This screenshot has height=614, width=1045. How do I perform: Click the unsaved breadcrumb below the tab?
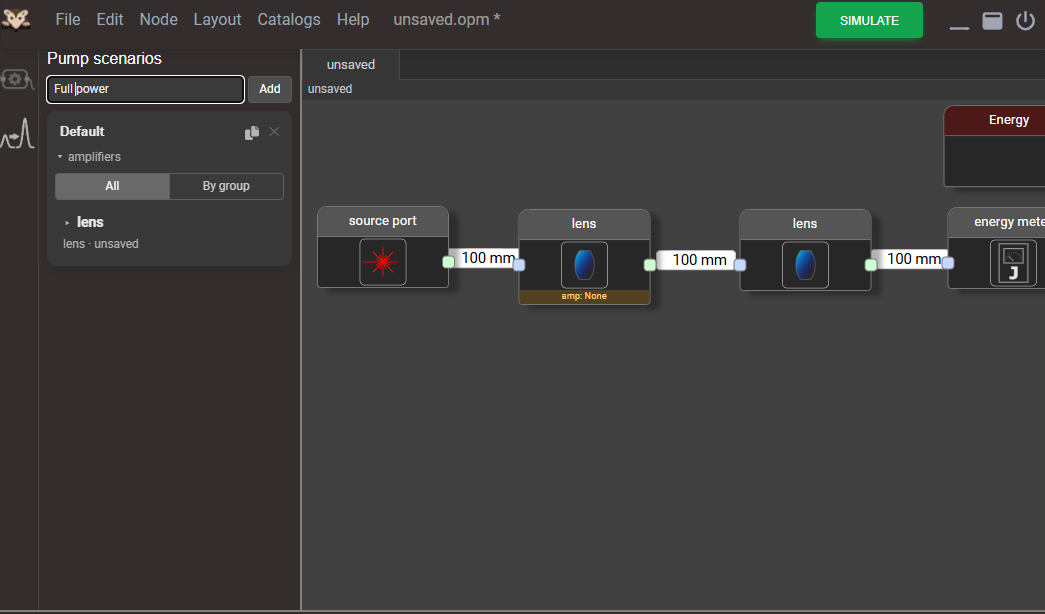coord(330,89)
